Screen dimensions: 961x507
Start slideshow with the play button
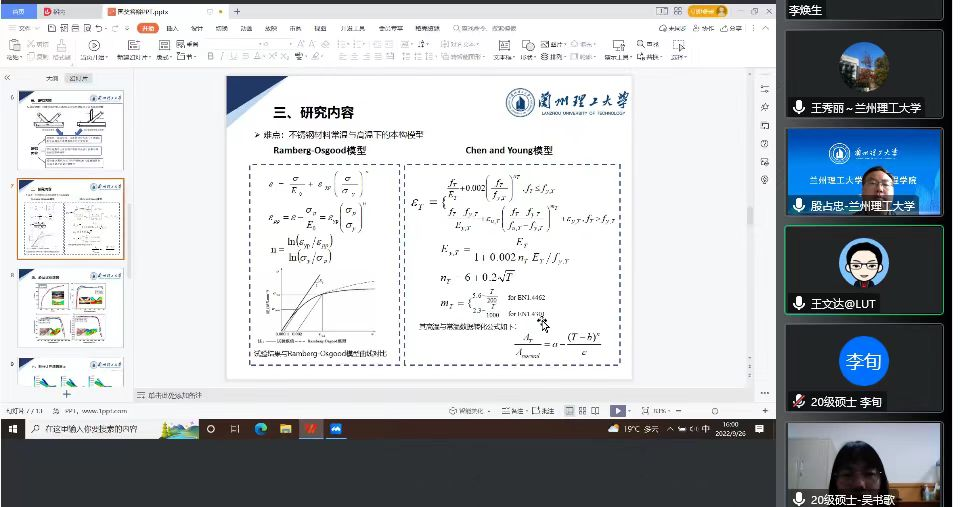pos(617,410)
